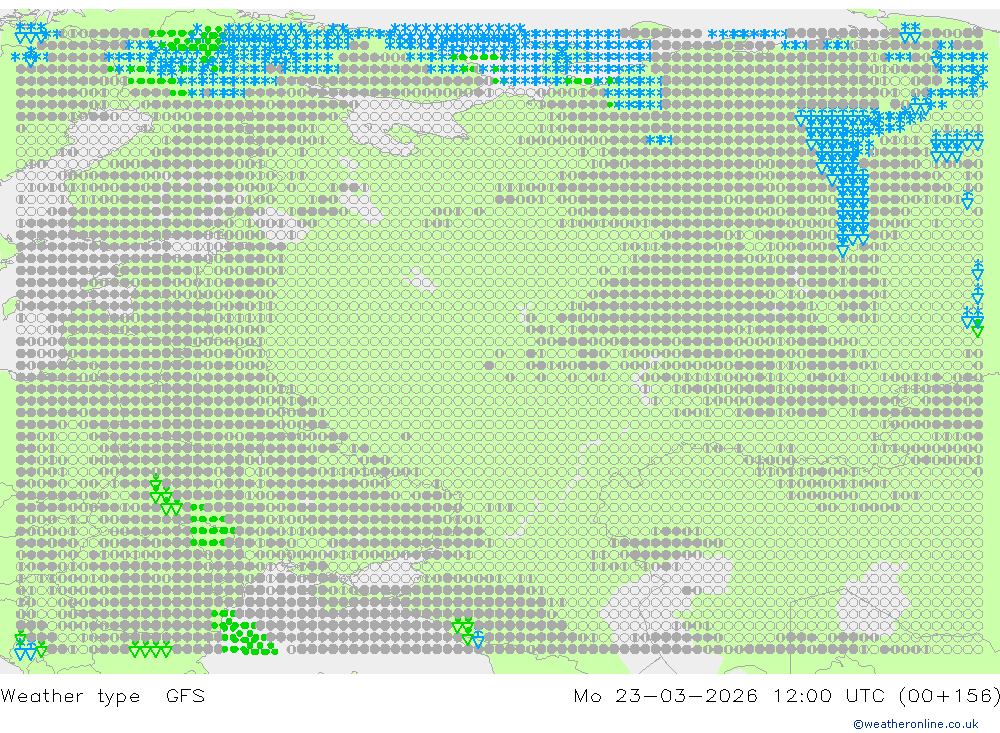The width and height of the screenshot is (1000, 733).
Task: Click the weatheronline.co.uk copyright link
Action: (x=915, y=724)
